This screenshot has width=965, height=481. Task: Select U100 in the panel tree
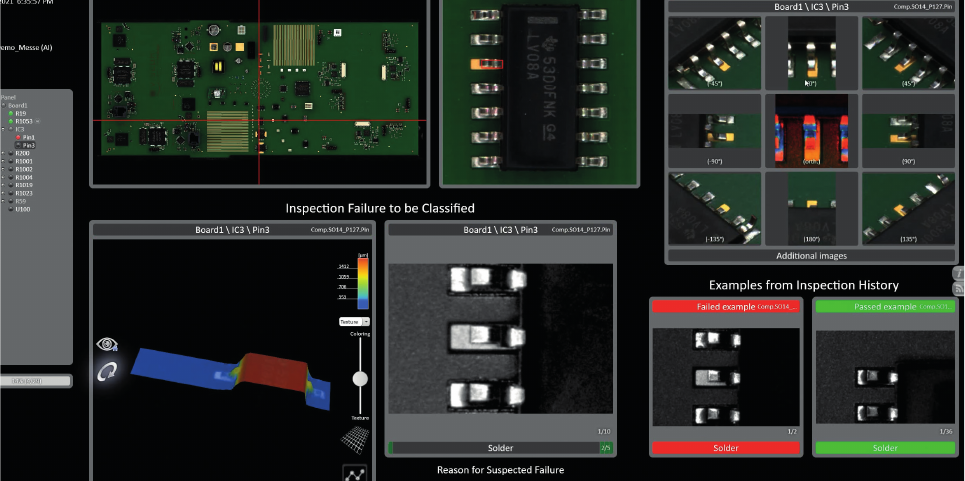[x=23, y=209]
